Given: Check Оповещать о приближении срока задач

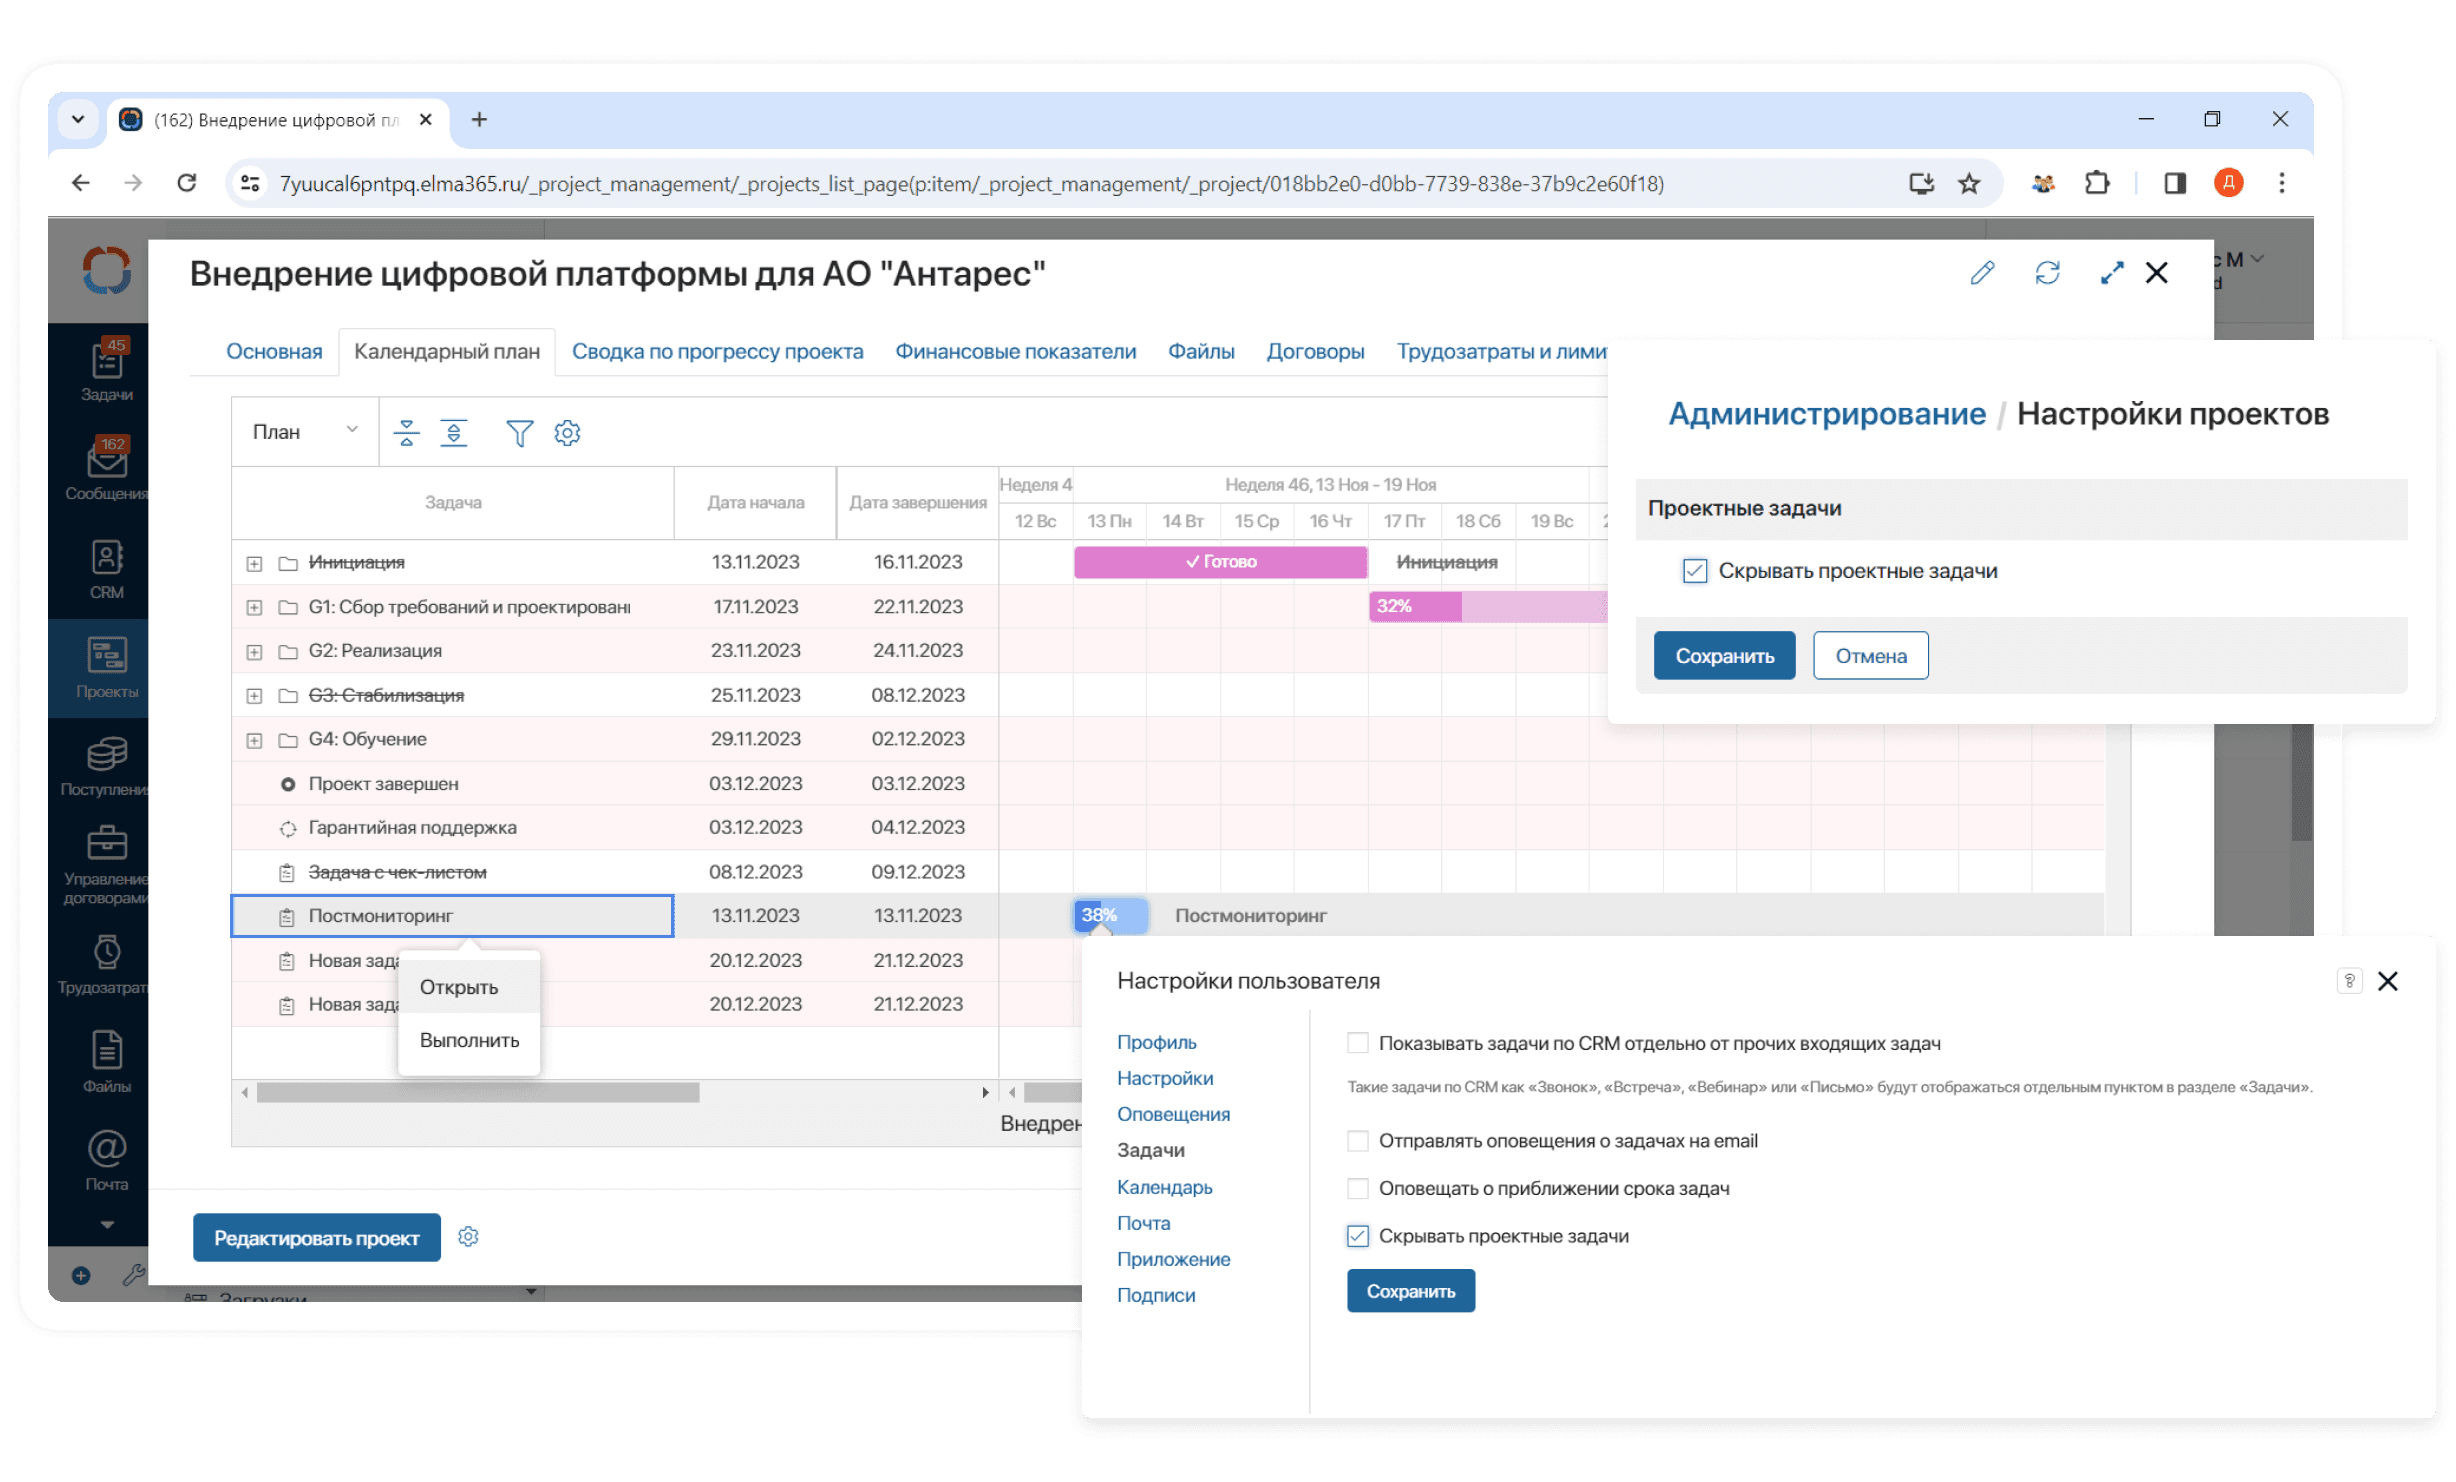Looking at the screenshot, I should [1357, 1189].
